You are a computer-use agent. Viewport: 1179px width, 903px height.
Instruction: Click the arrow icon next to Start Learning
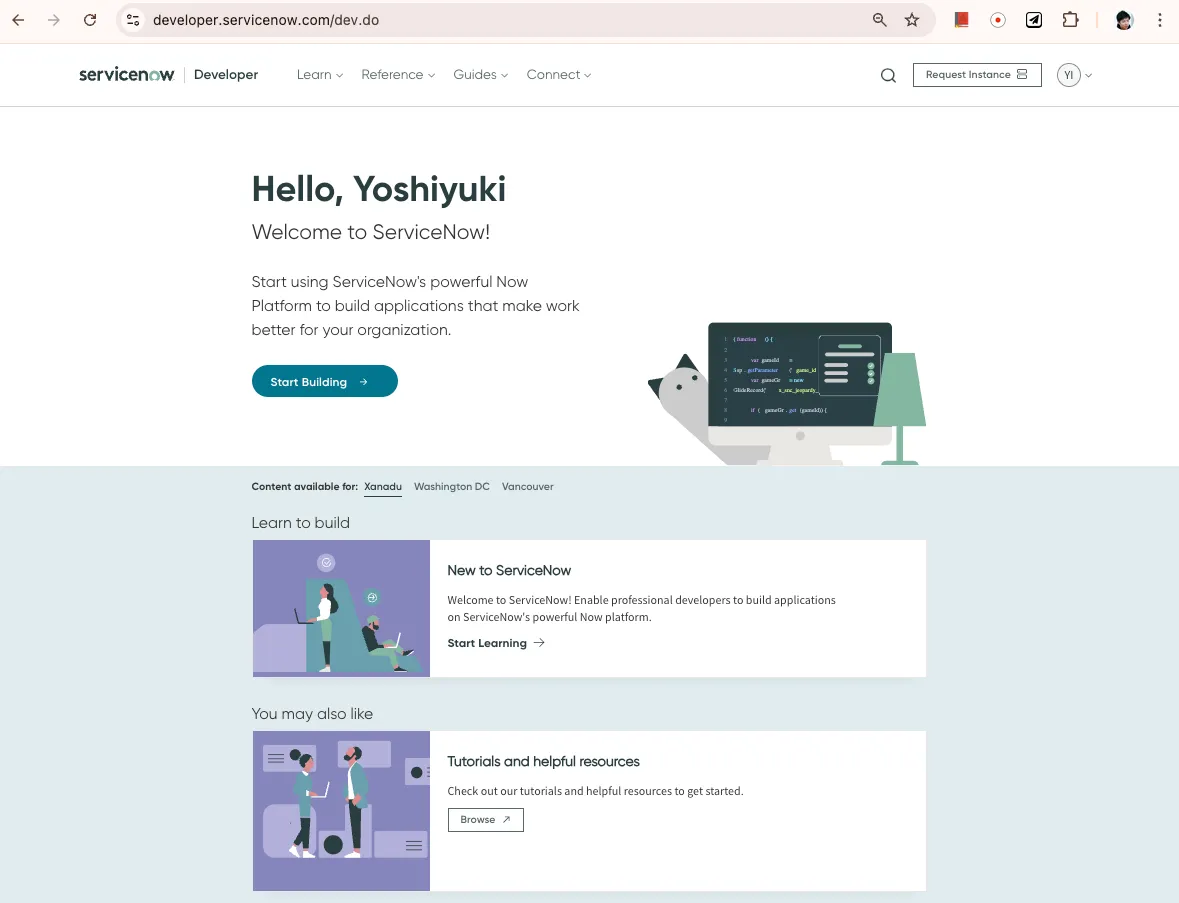click(539, 643)
